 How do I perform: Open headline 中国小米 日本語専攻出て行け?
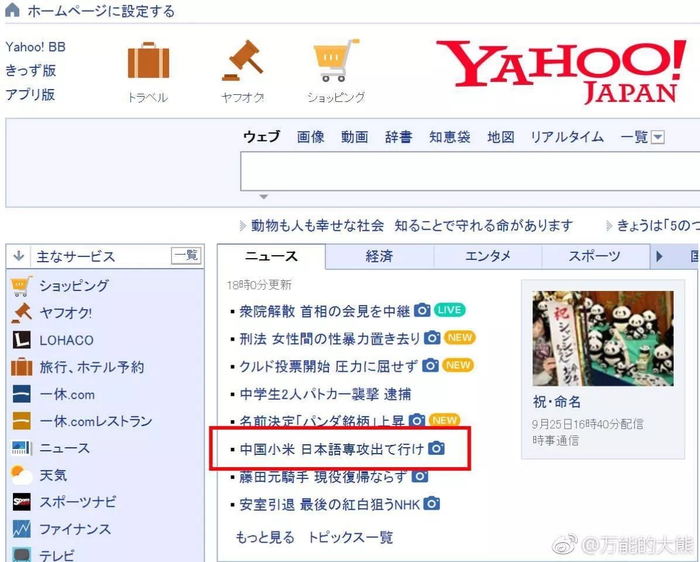332,449
